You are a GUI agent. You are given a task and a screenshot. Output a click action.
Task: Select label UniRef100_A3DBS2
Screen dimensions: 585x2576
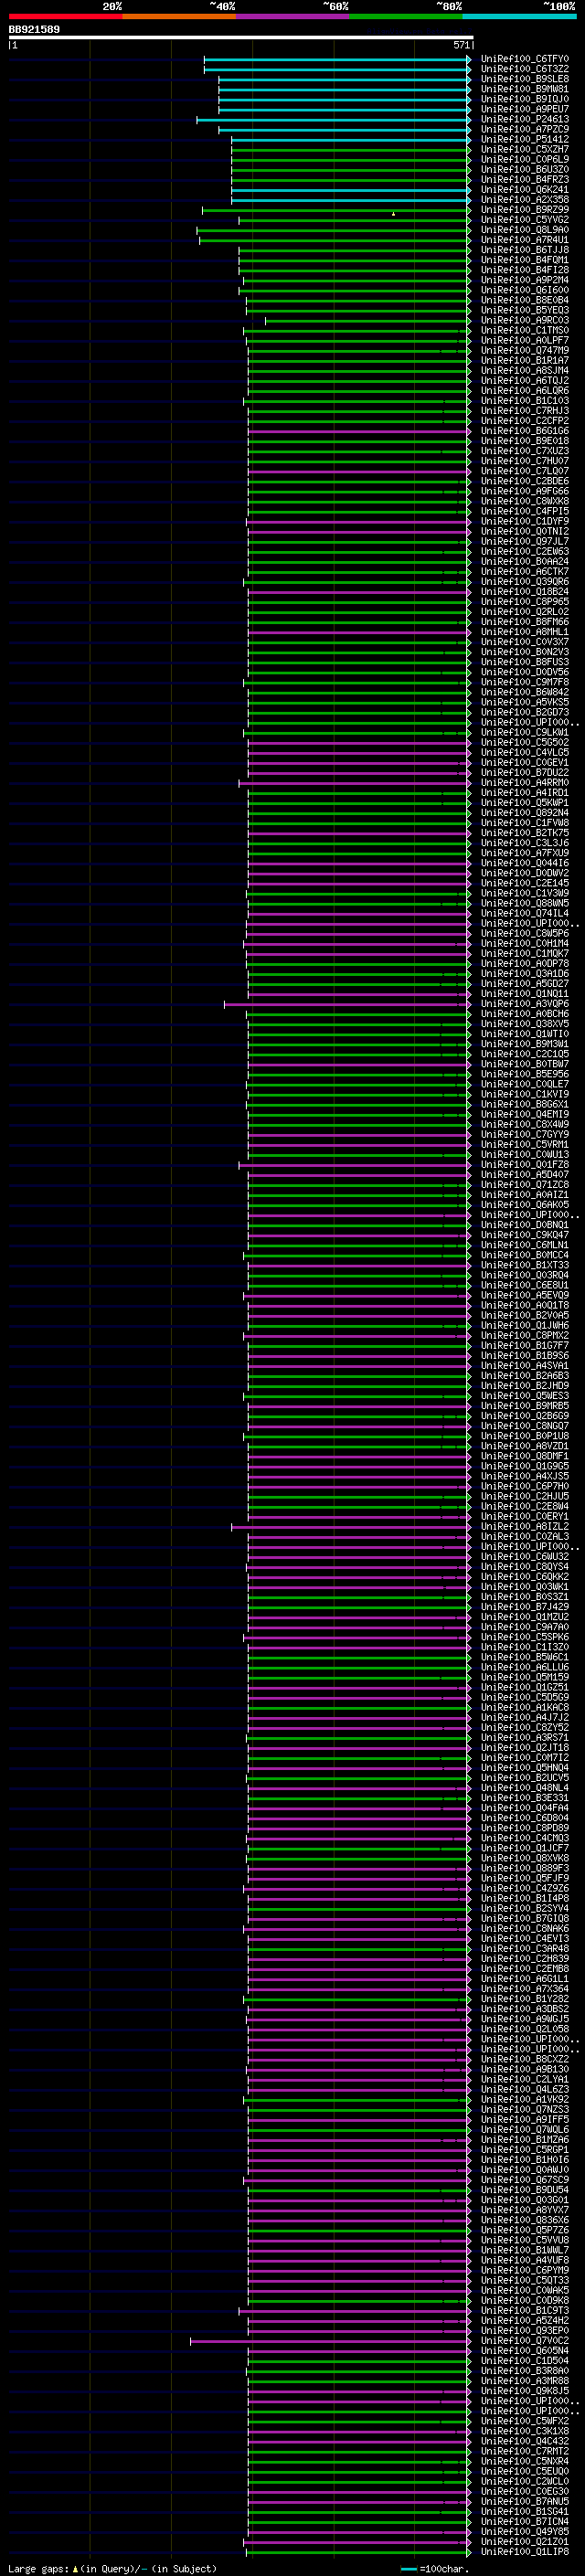tap(525, 2009)
